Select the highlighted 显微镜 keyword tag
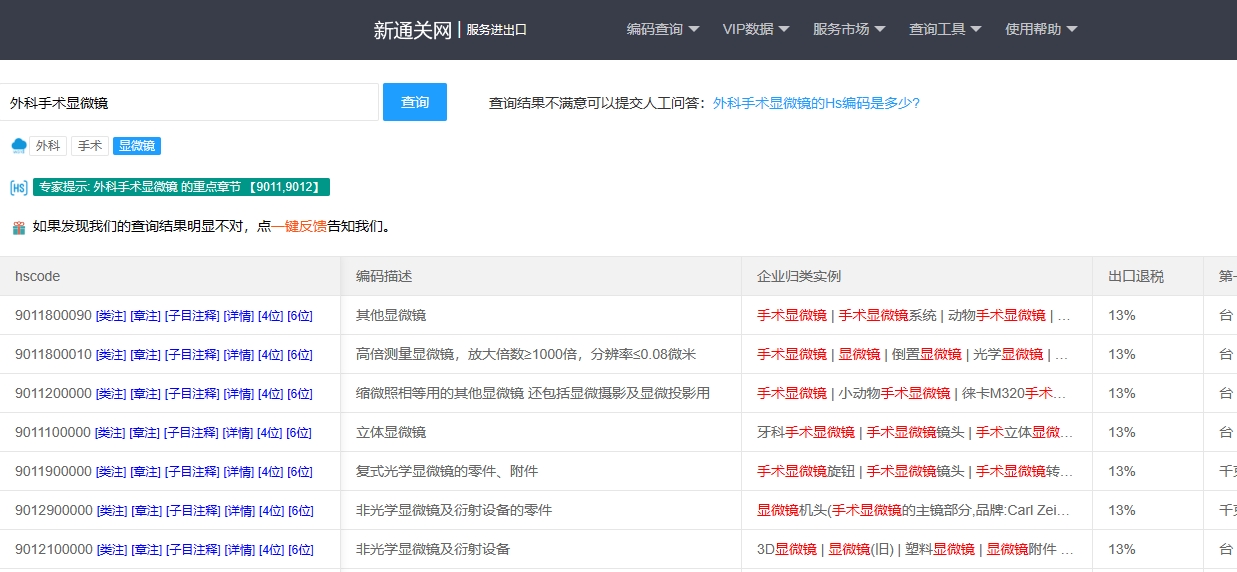The image size is (1237, 572). click(137, 146)
